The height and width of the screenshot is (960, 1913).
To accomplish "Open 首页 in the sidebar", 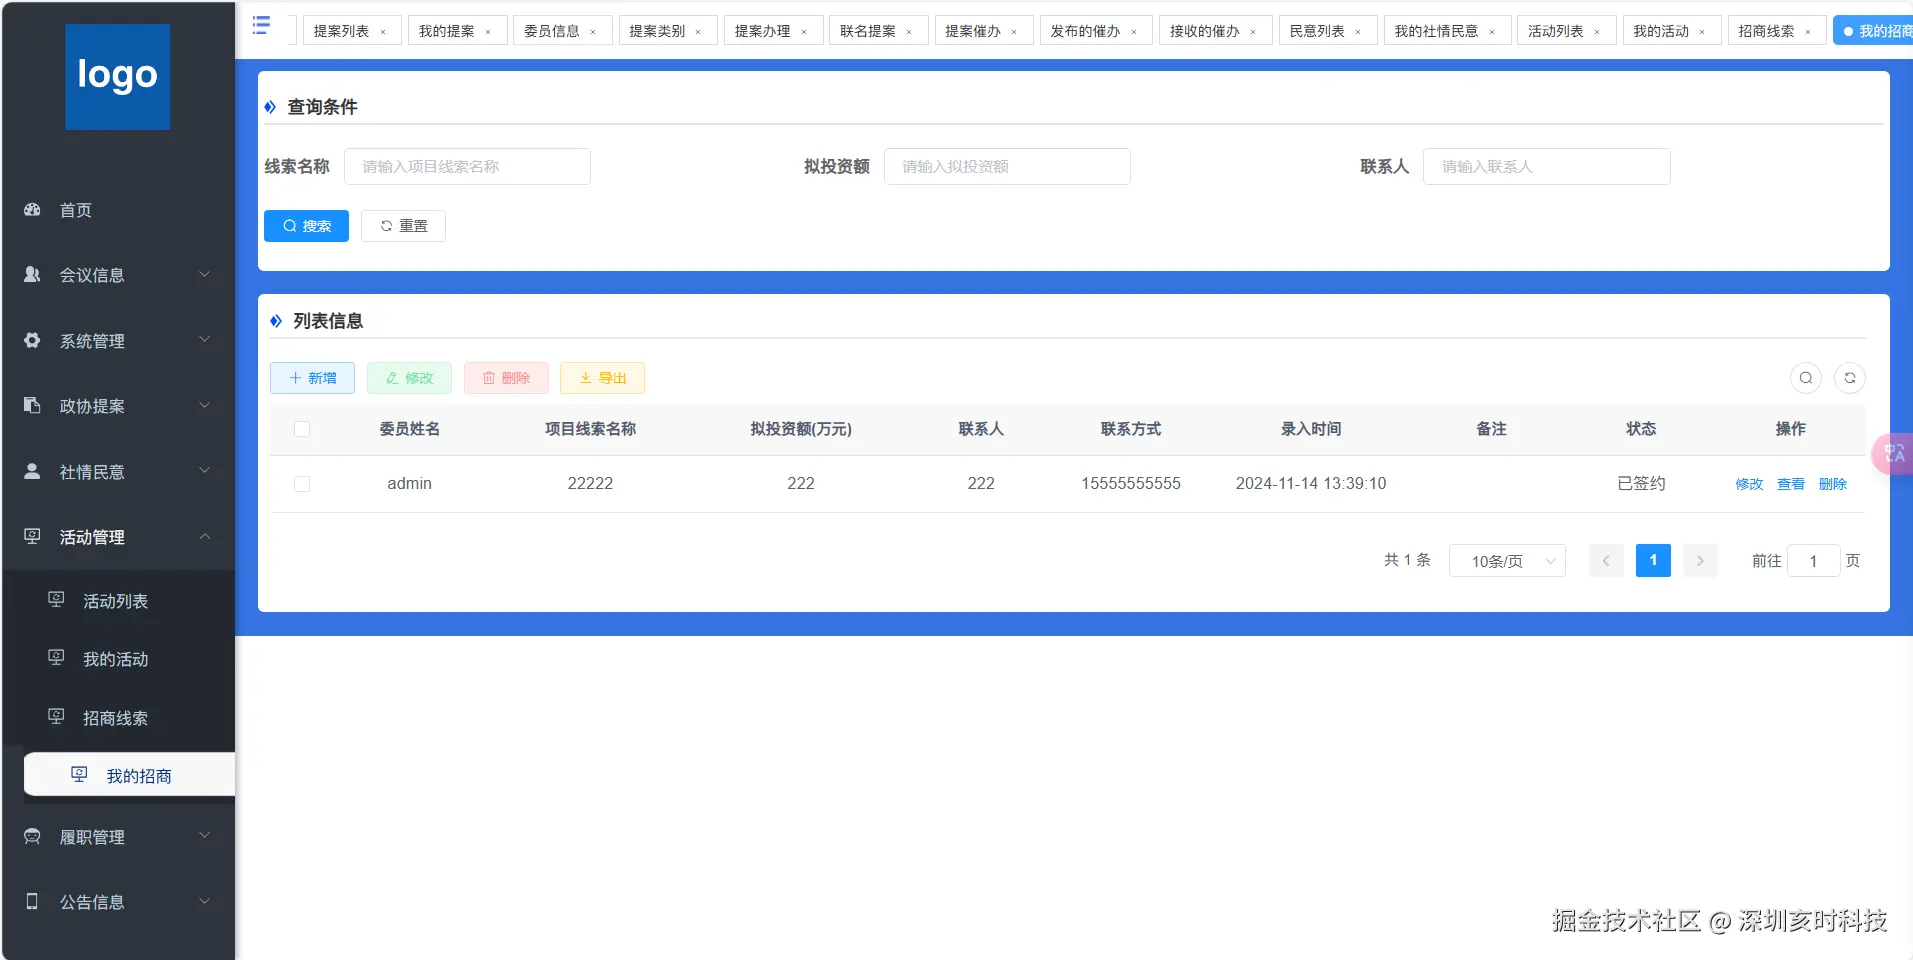I will click(x=119, y=210).
